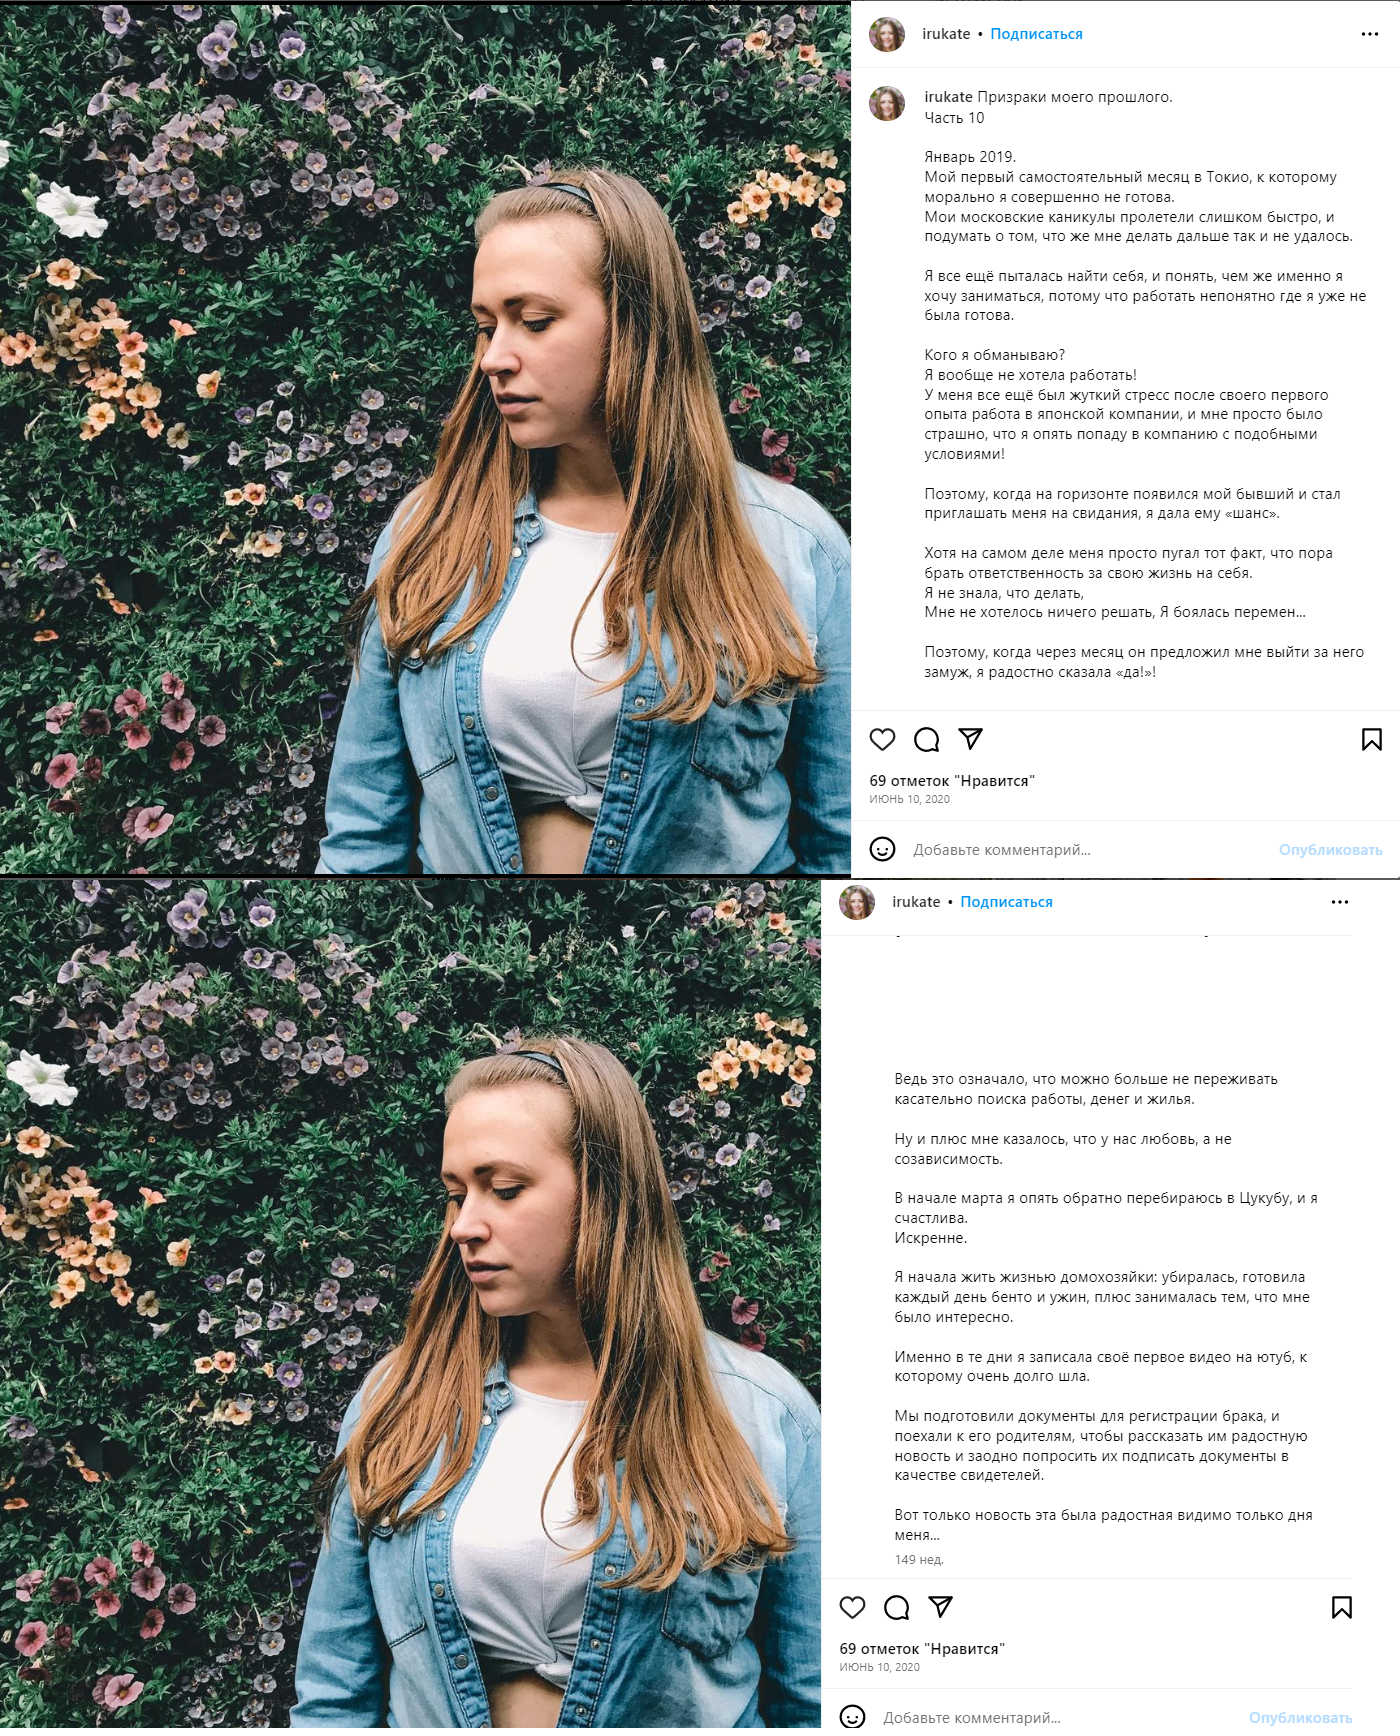The image size is (1400, 1736).
Task: Like the bottom post with heart icon
Action: coord(852,1607)
